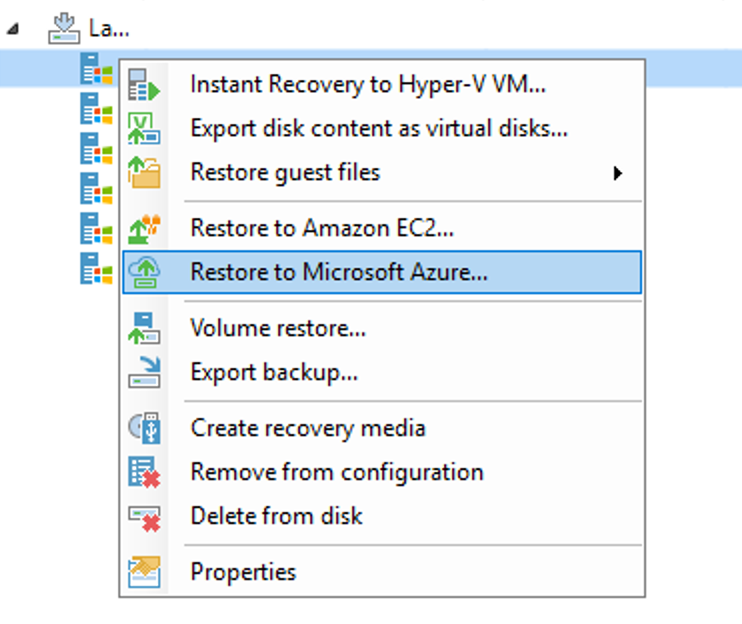The image size is (742, 624).
Task: Click the Restore to Microsoft Azure cloud icon
Action: (145, 272)
